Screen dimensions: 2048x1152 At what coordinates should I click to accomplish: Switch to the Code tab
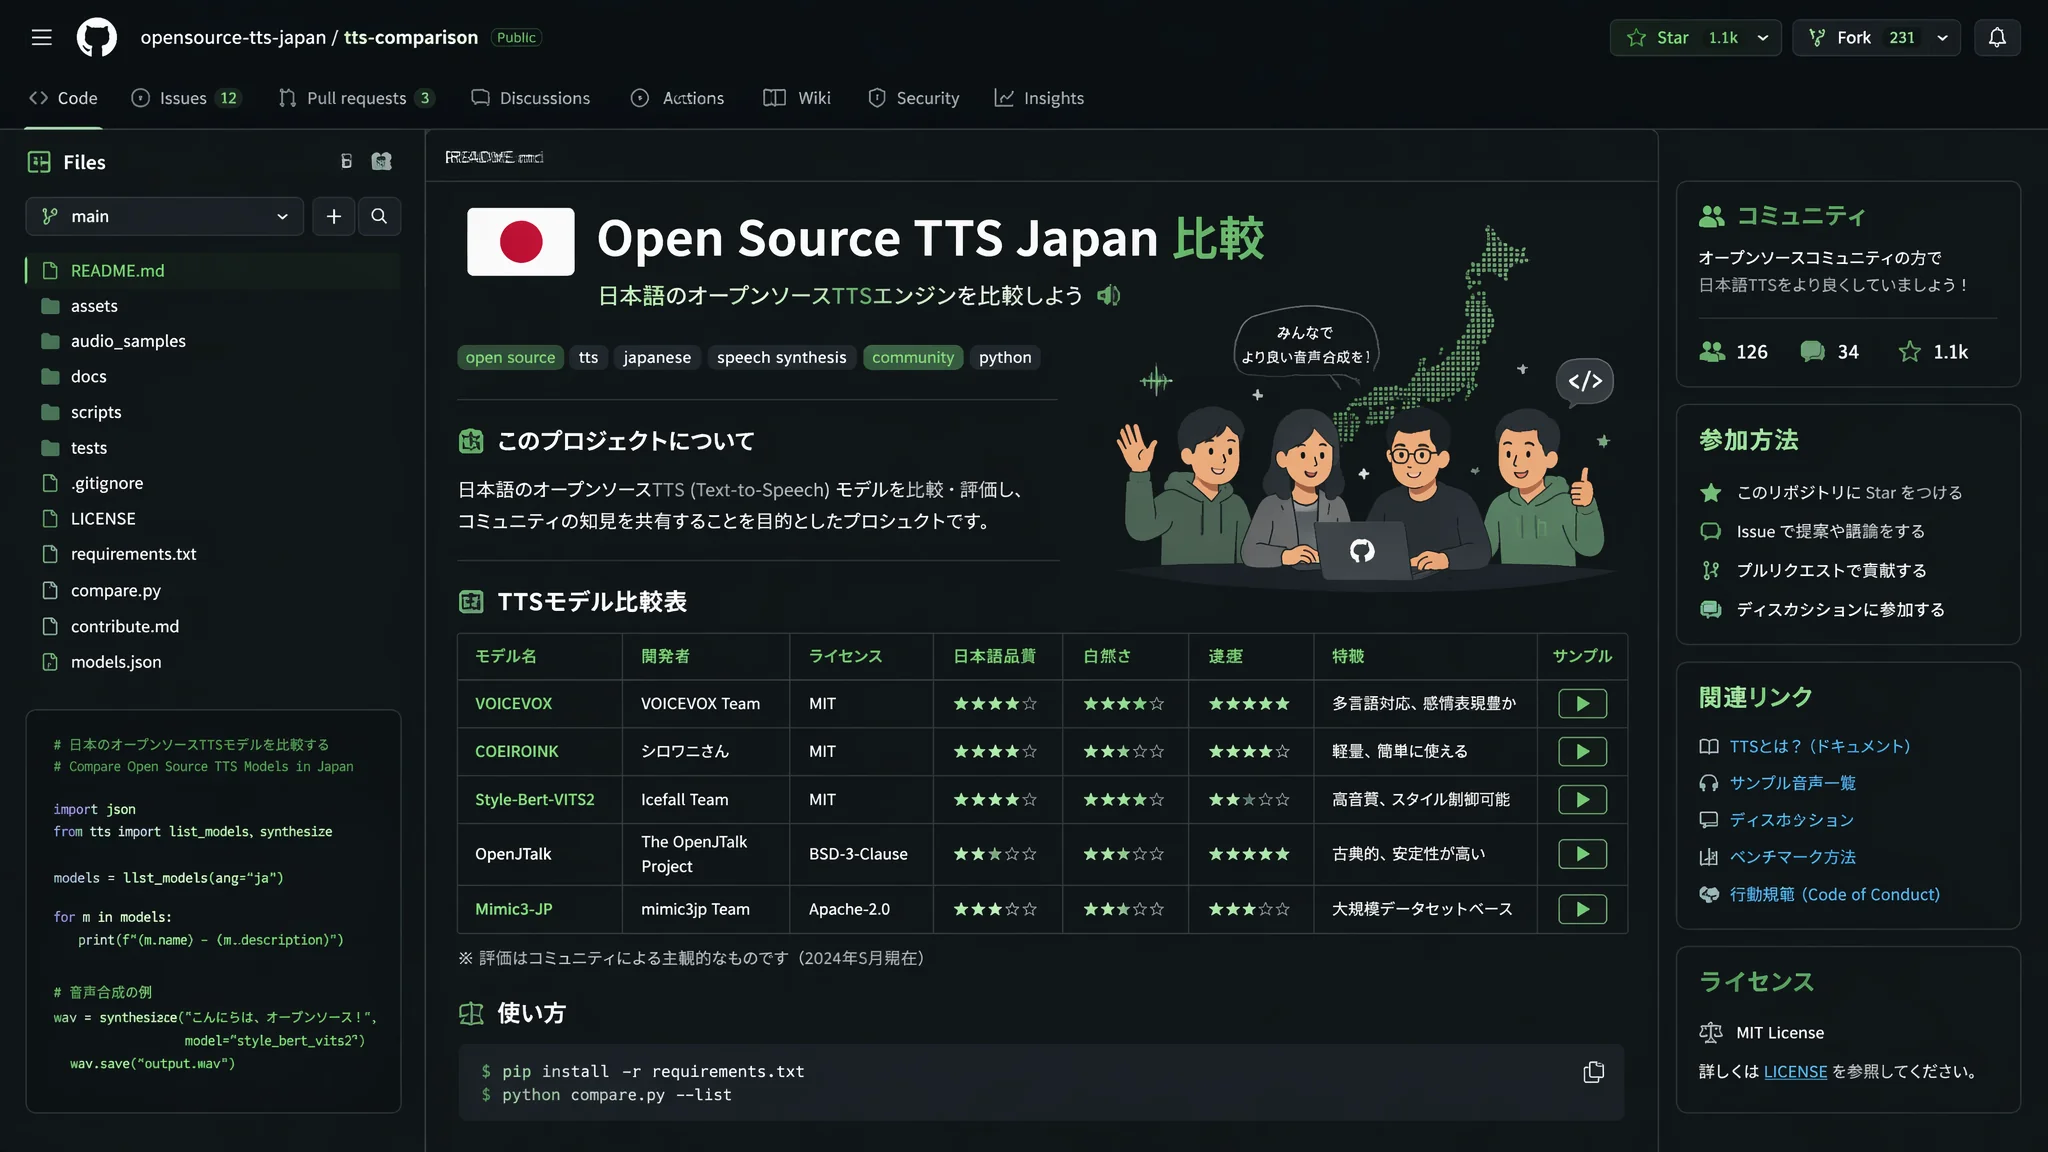coord(63,98)
